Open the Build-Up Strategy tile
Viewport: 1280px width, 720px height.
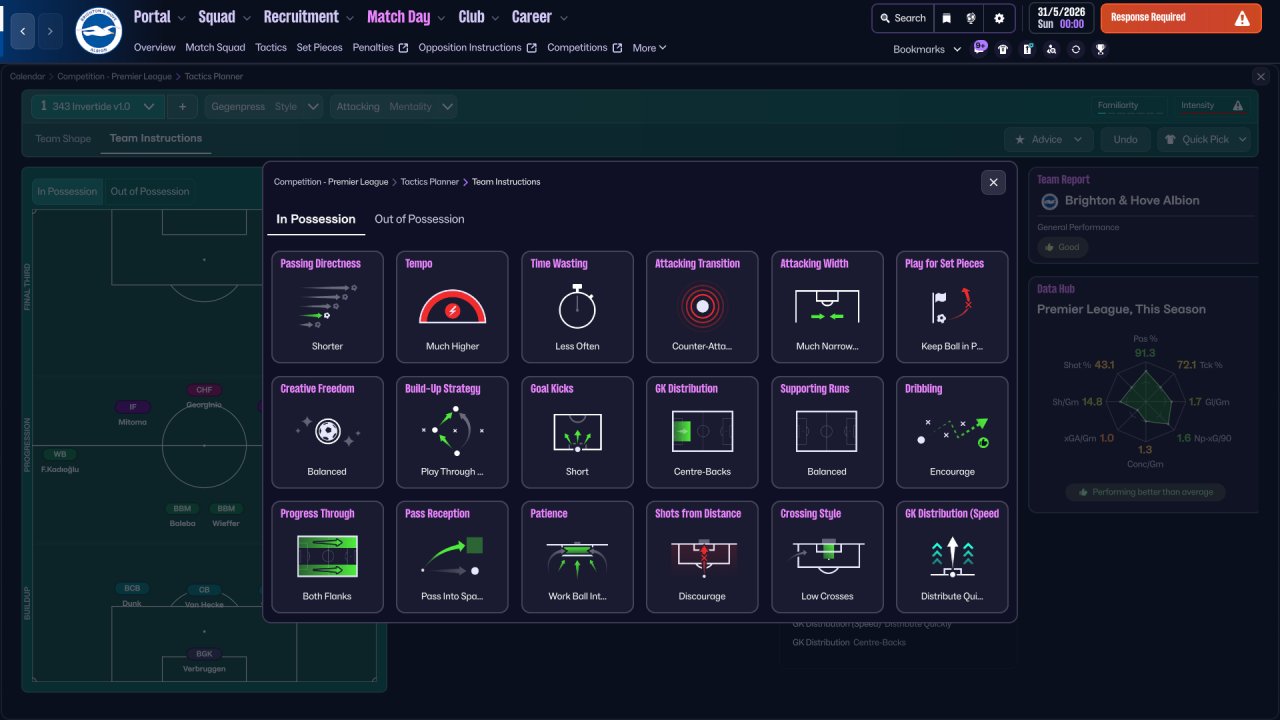point(452,432)
